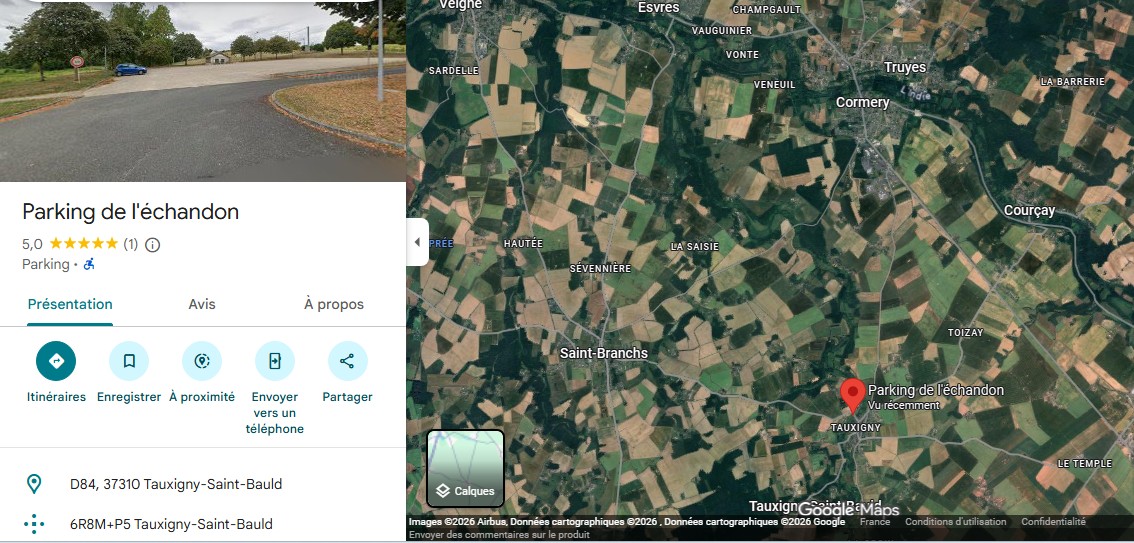Select the Présentation tab
This screenshot has width=1134, height=543.
70,304
